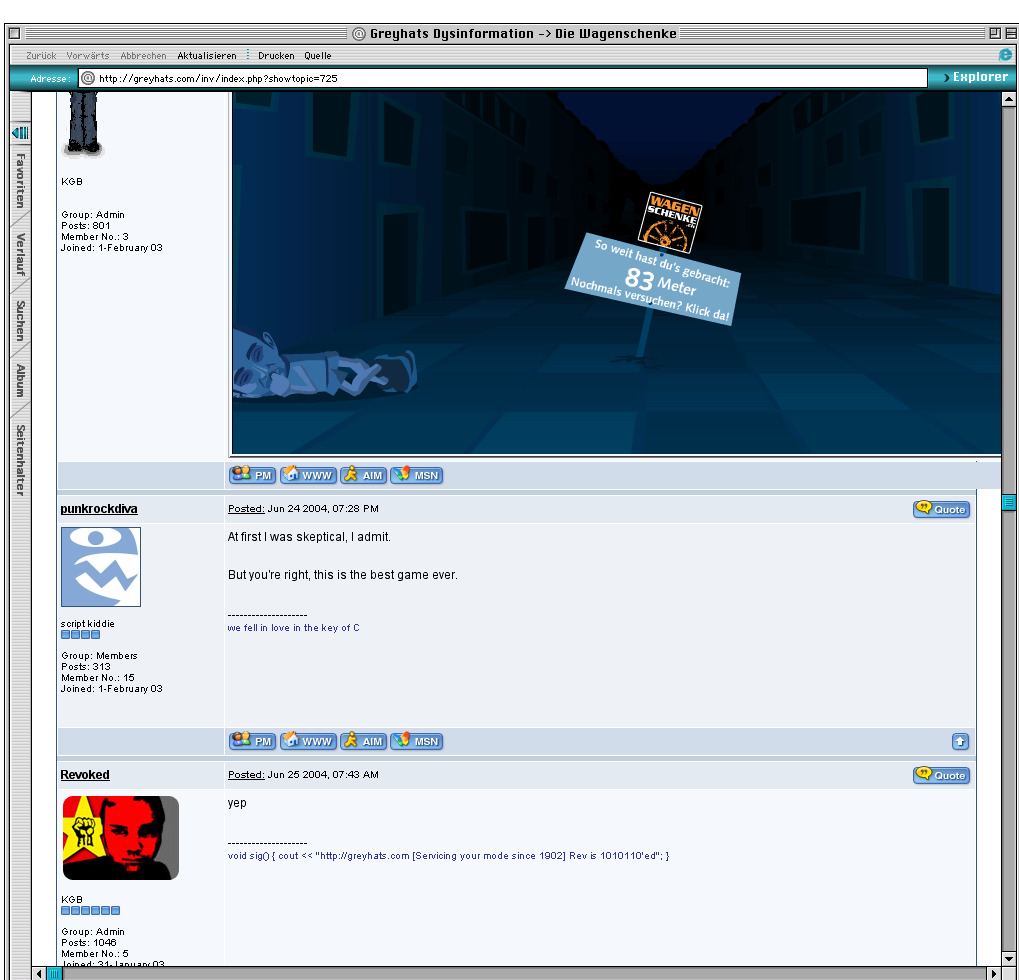Screen dimensions: 1019x980
Task: Click the vertical scrollbar down arrow
Action: [1009, 959]
